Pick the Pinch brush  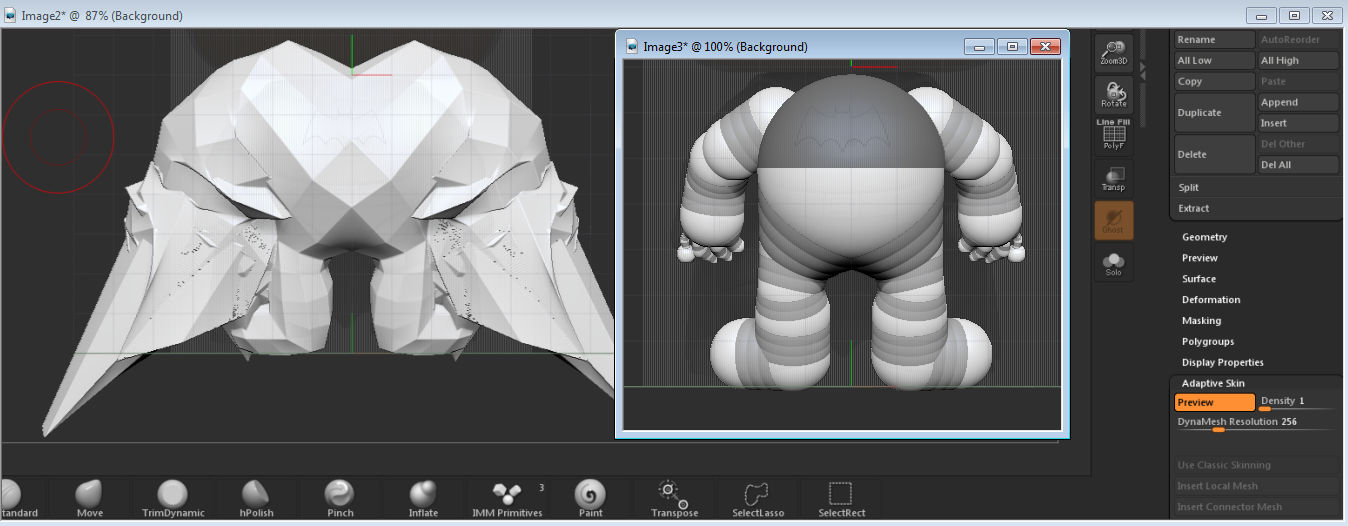(340, 498)
